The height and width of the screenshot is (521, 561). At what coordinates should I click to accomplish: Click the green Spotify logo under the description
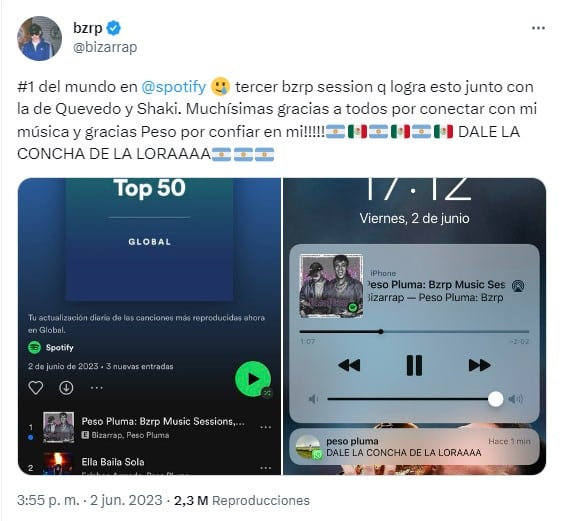point(35,347)
